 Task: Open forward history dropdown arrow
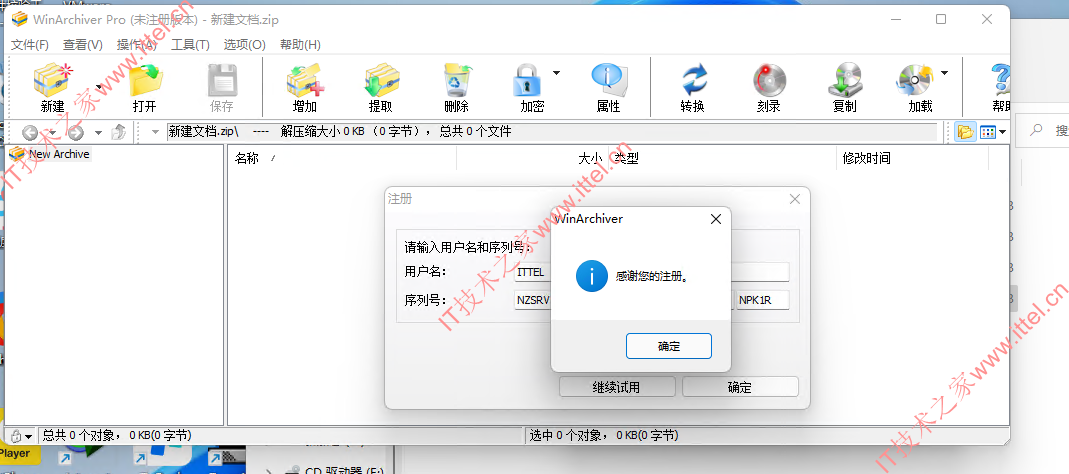pos(98,132)
